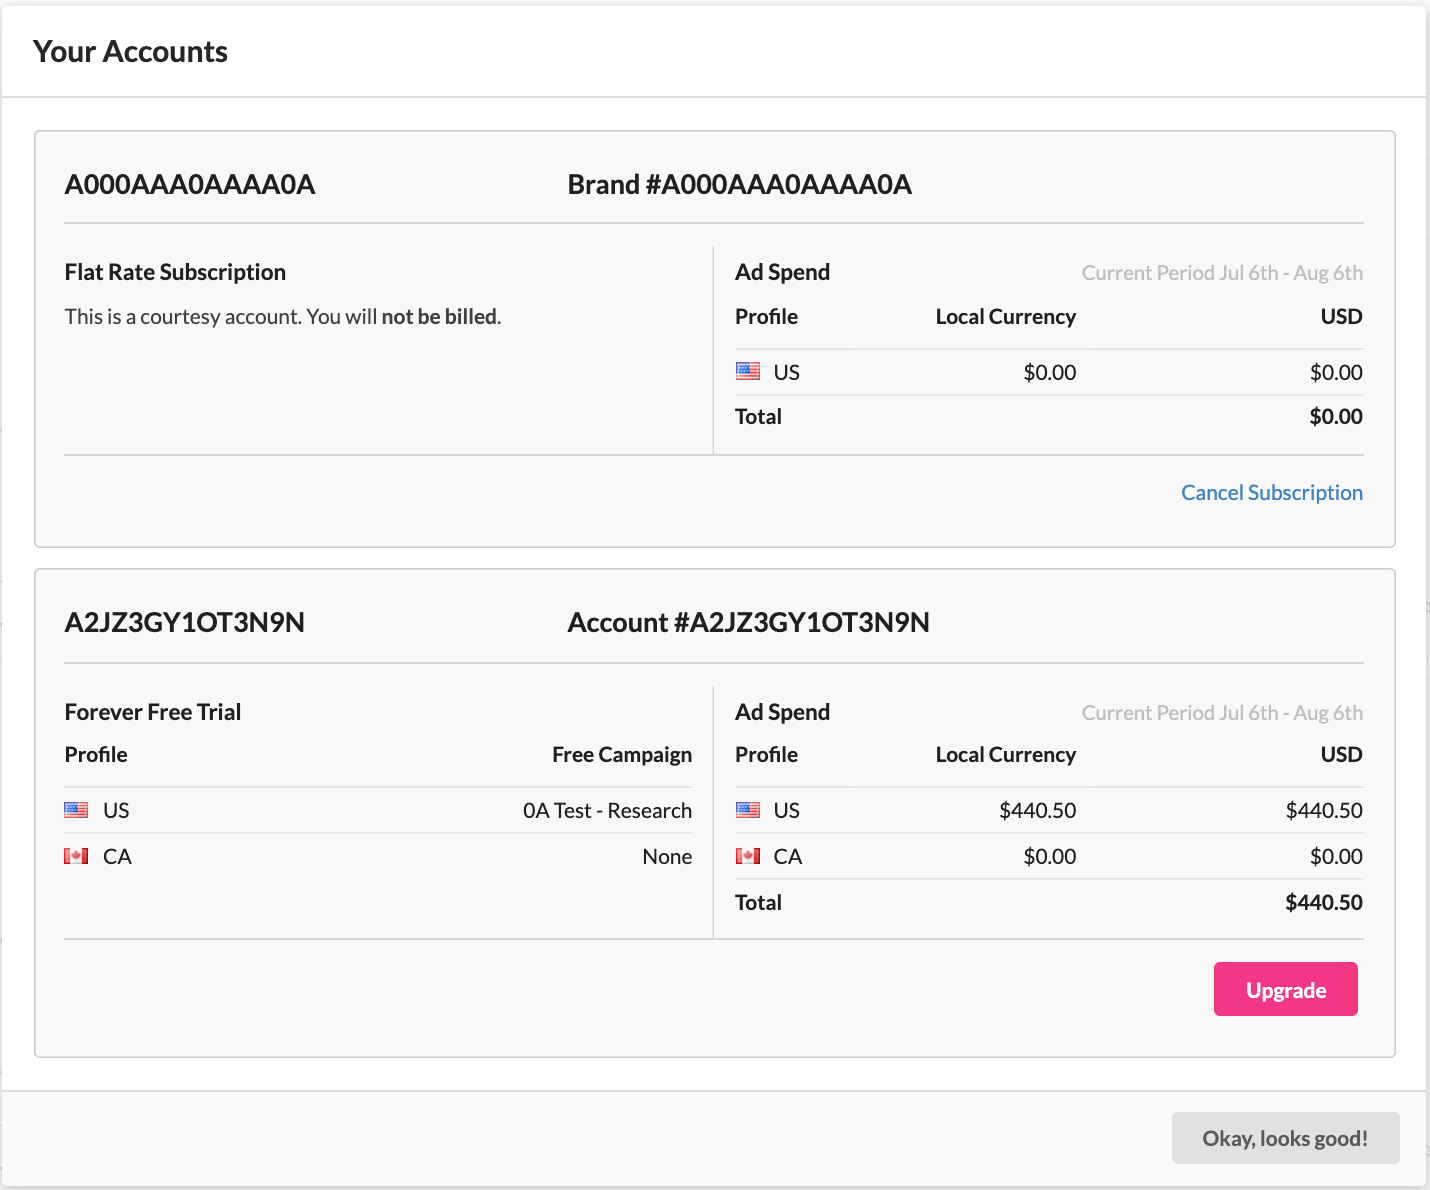This screenshot has width=1430, height=1190.
Task: Click the "Free Campaign" column header
Action: (x=621, y=755)
